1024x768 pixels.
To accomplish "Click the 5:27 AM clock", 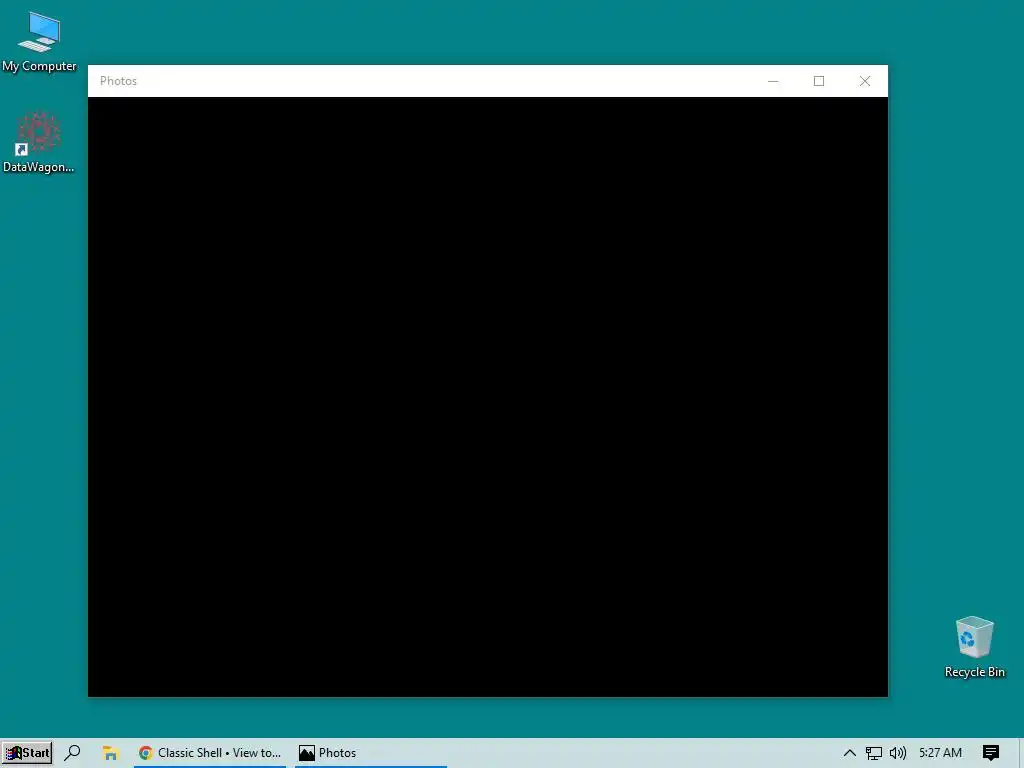I will [x=940, y=753].
